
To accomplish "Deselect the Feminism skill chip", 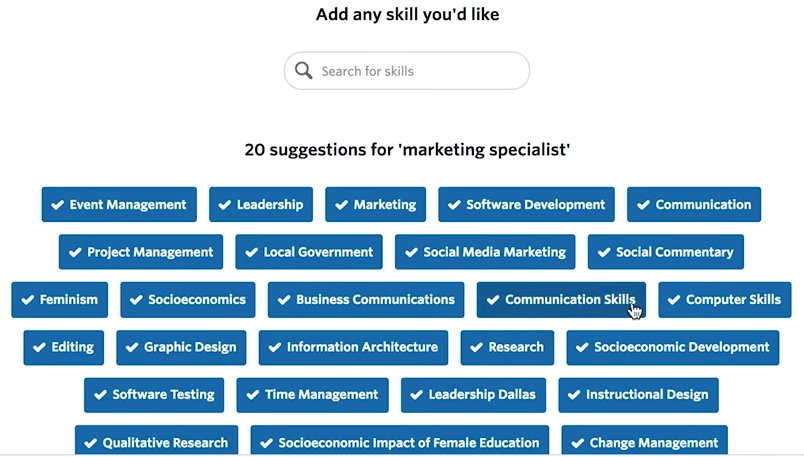I will coord(60,300).
